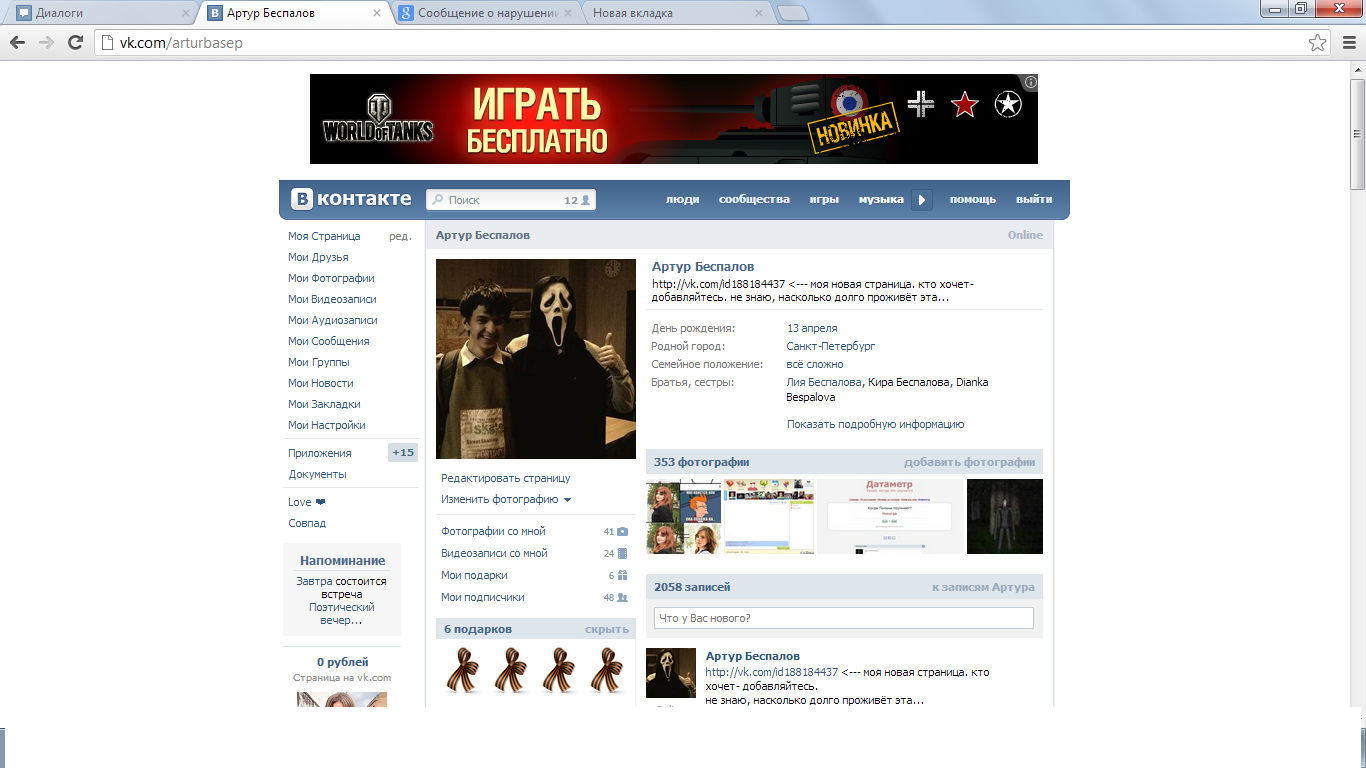The height and width of the screenshot is (768, 1366).
Task: Hide gifts with скрыть link
Action: pyautogui.click(x=607, y=629)
